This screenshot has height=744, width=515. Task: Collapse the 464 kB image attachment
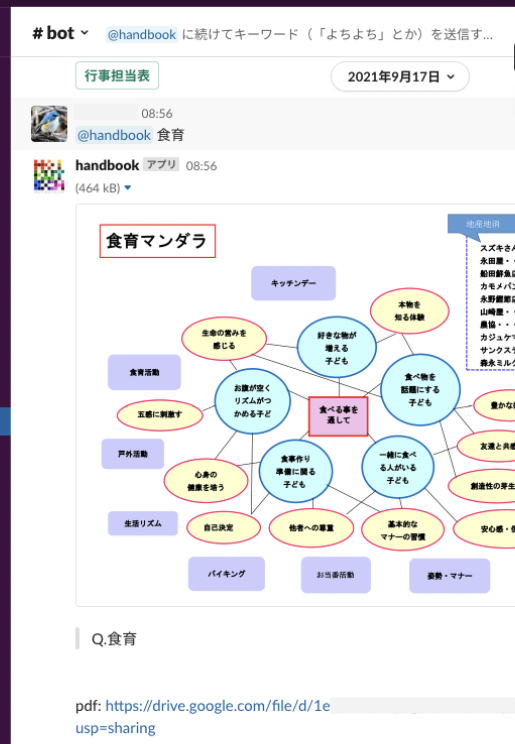pos(128,188)
